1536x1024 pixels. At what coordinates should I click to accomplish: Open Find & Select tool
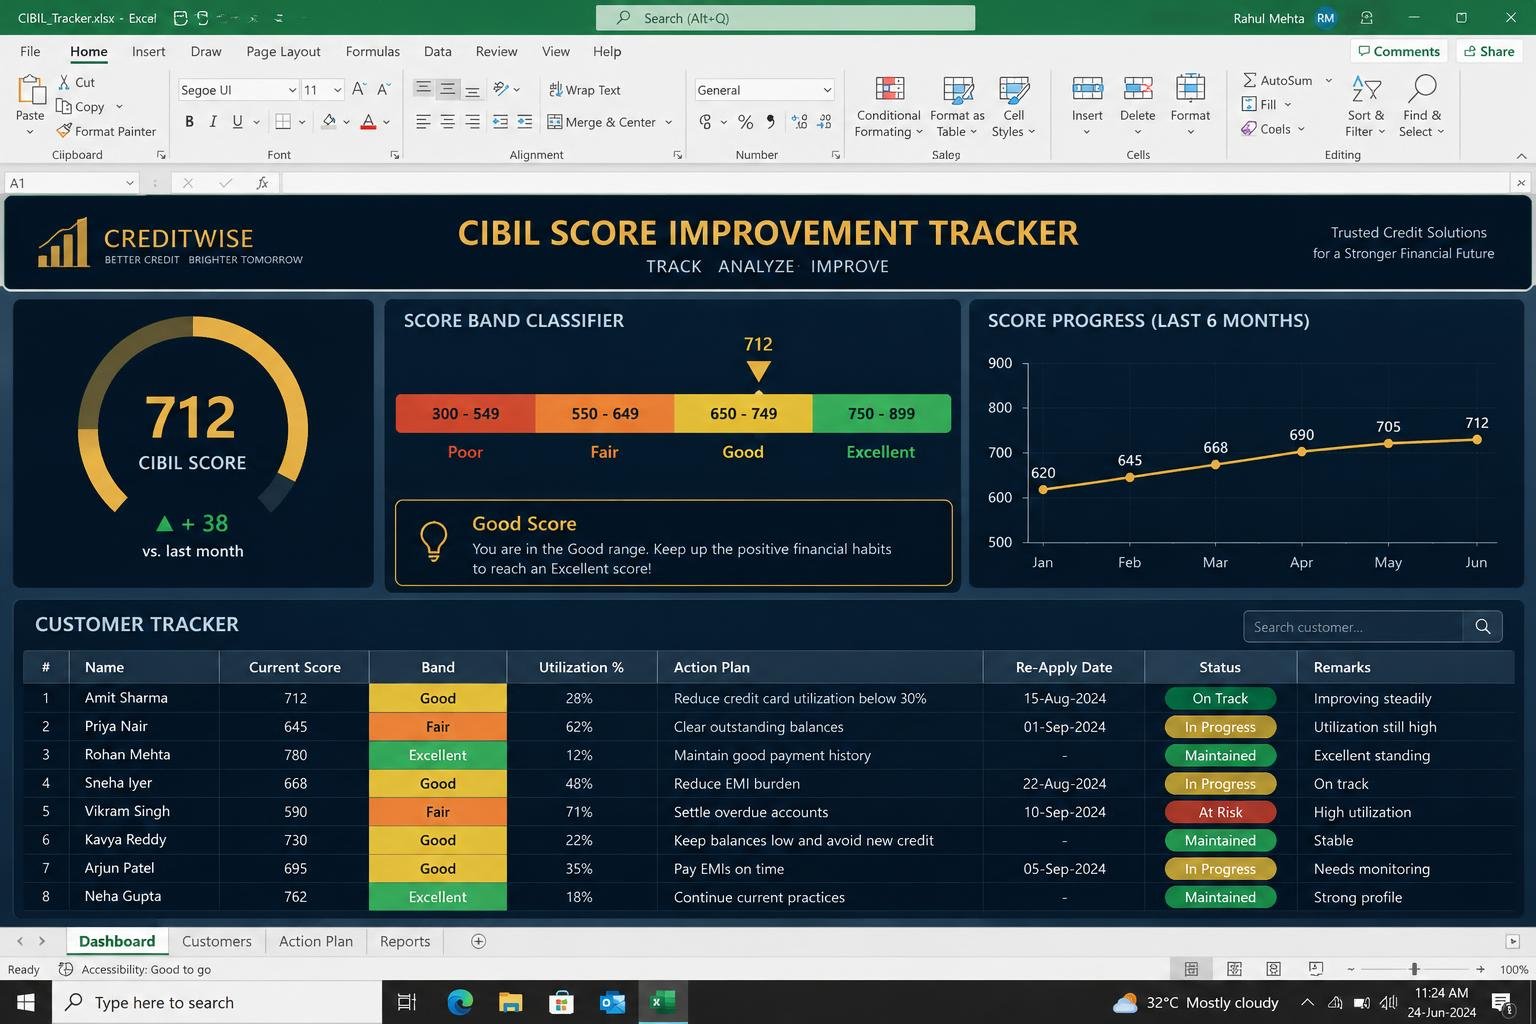click(x=1421, y=106)
